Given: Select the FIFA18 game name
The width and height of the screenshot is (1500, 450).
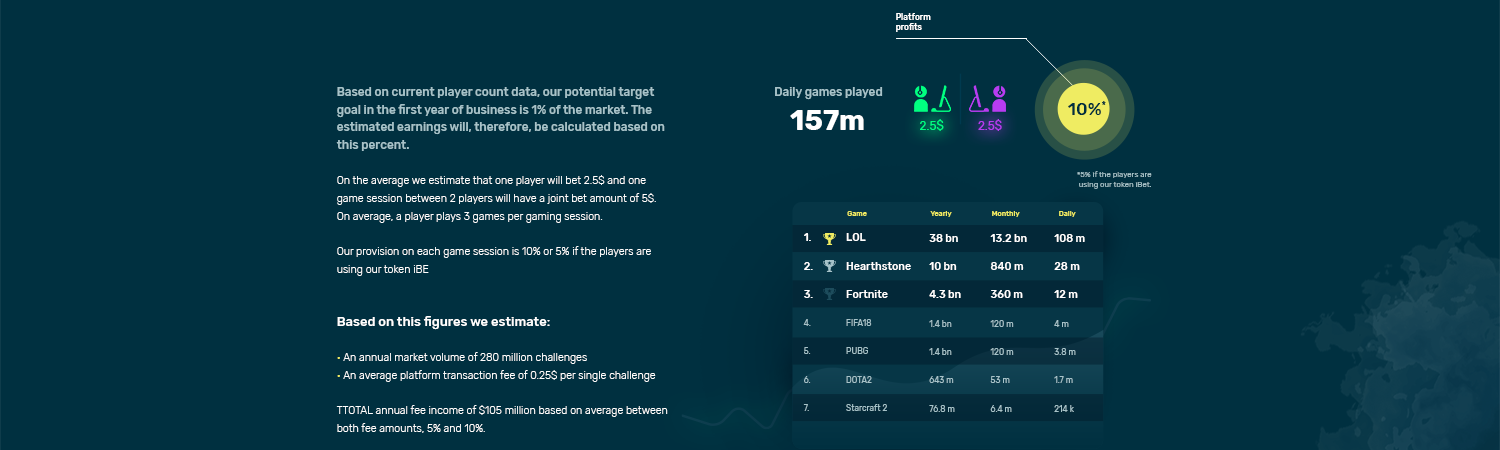Looking at the screenshot, I should [x=858, y=324].
